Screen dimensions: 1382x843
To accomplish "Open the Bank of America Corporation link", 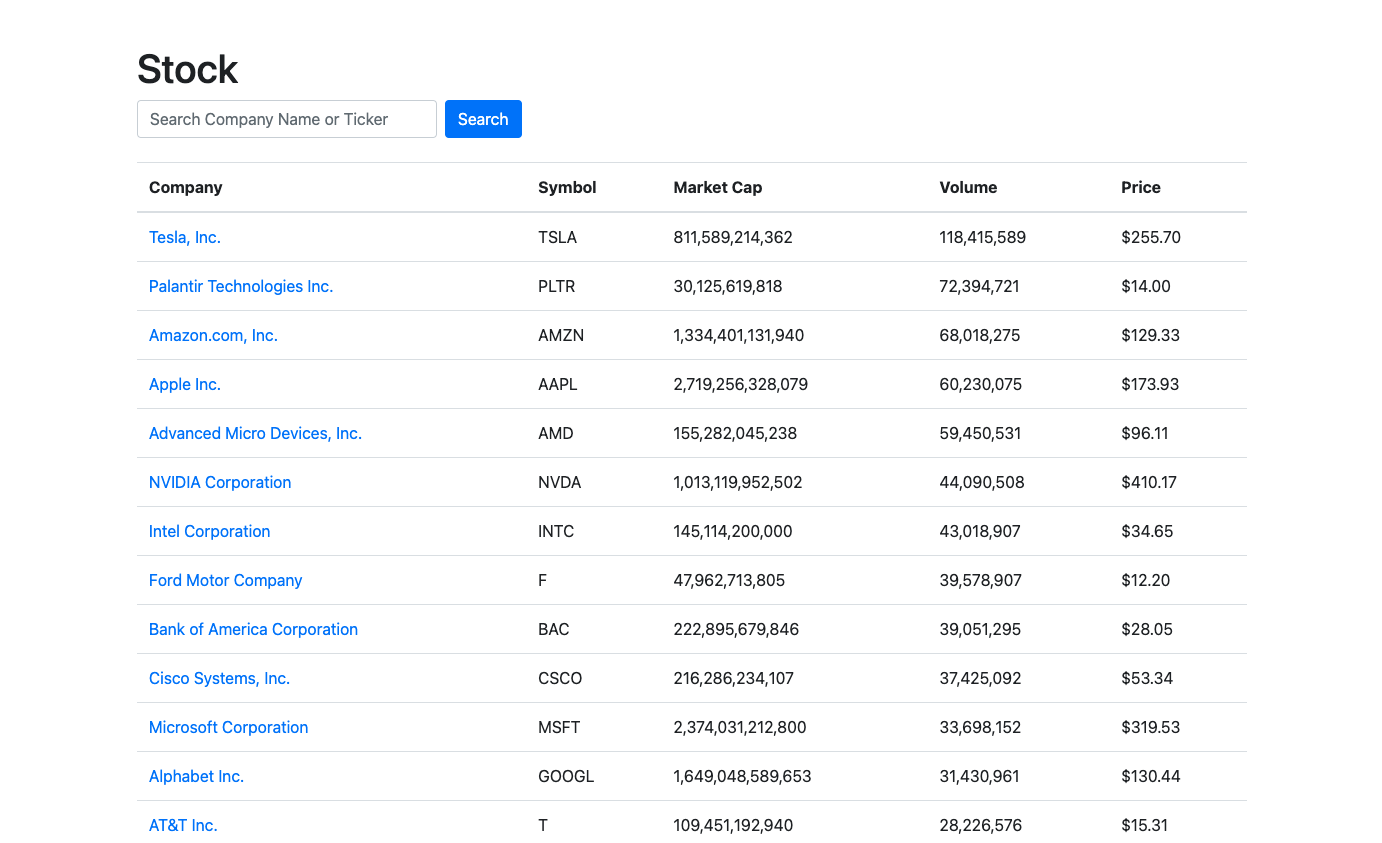I will pos(253,629).
